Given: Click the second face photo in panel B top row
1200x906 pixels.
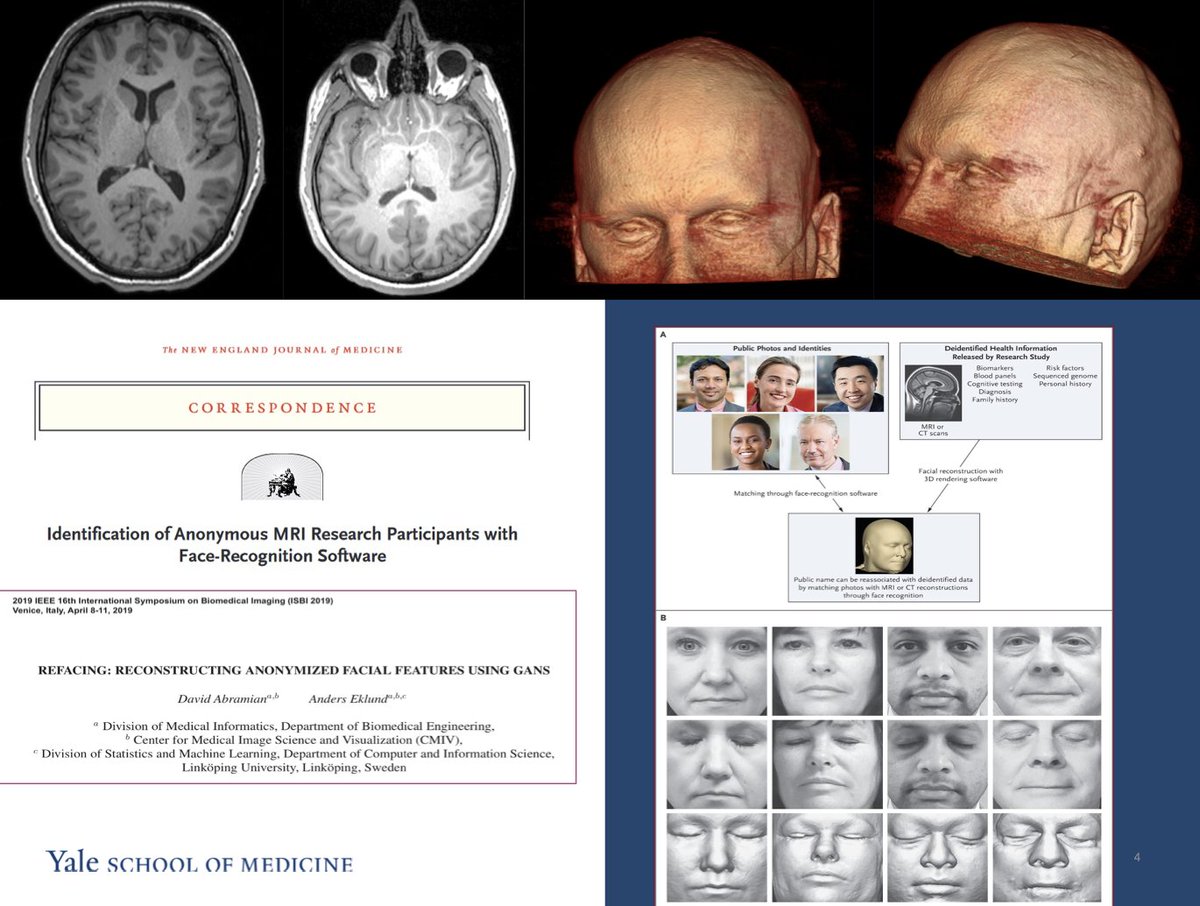Looking at the screenshot, I should (828, 671).
